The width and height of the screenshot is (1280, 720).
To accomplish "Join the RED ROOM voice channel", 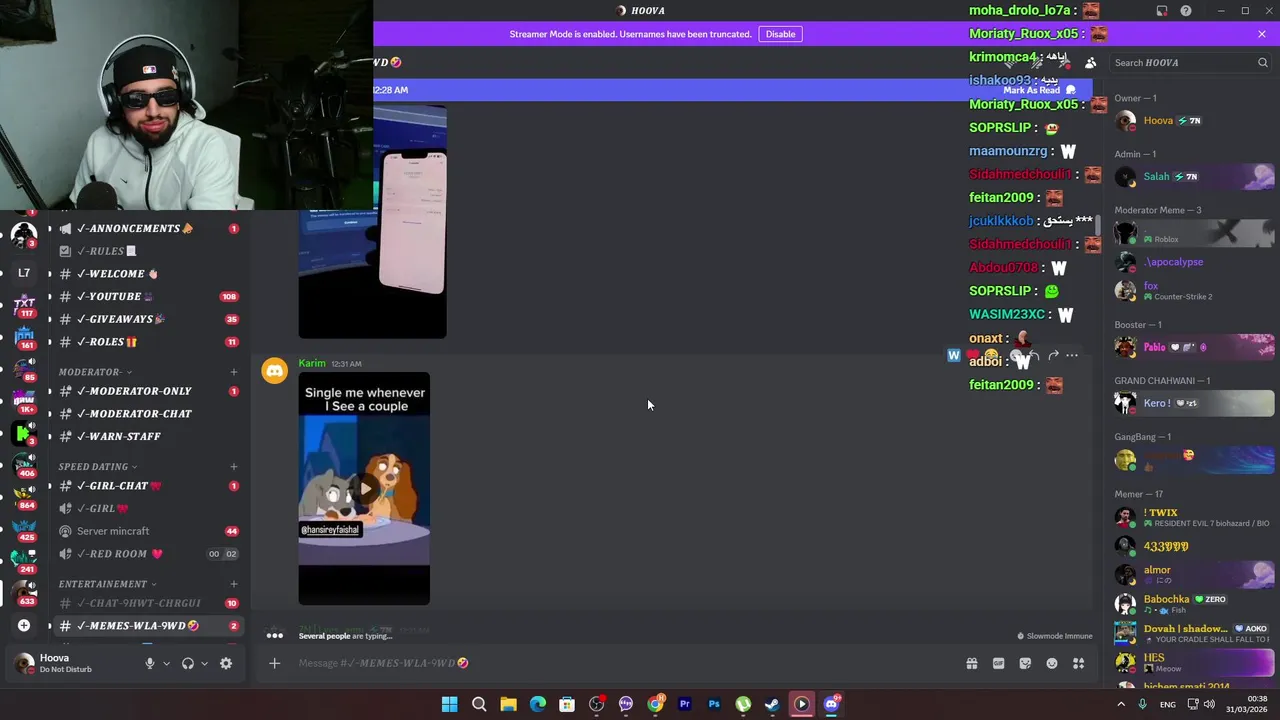I will [150, 554].
